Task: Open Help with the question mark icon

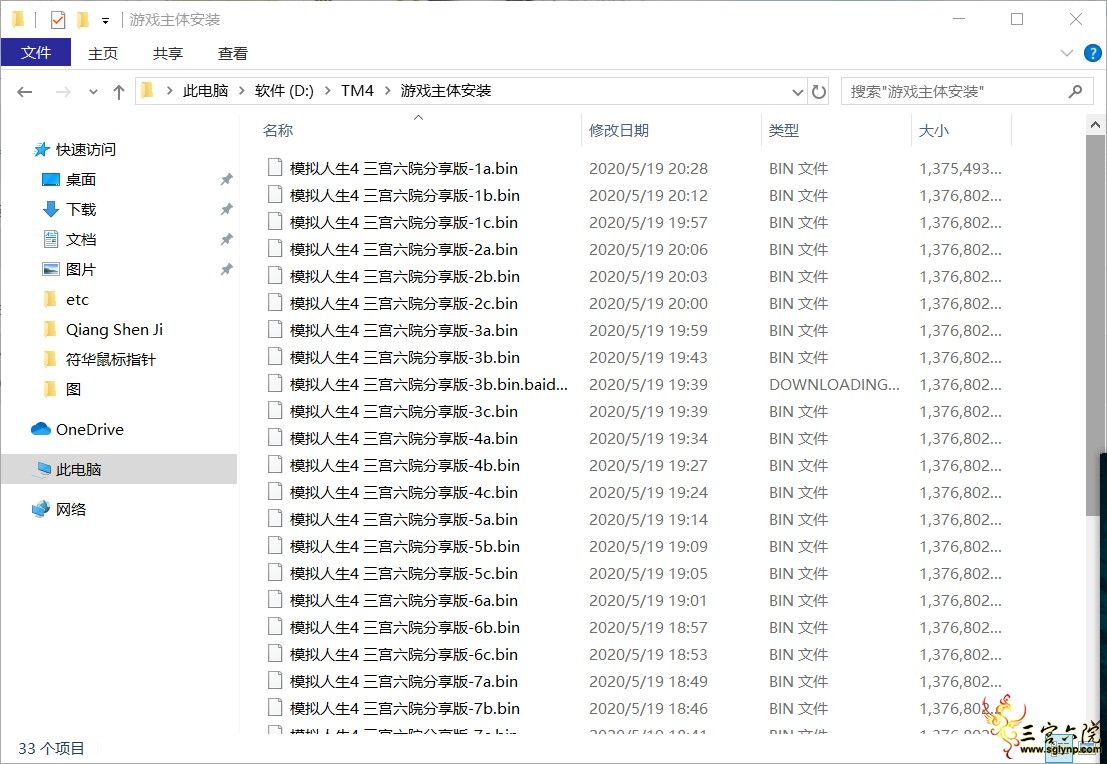Action: [x=1093, y=53]
